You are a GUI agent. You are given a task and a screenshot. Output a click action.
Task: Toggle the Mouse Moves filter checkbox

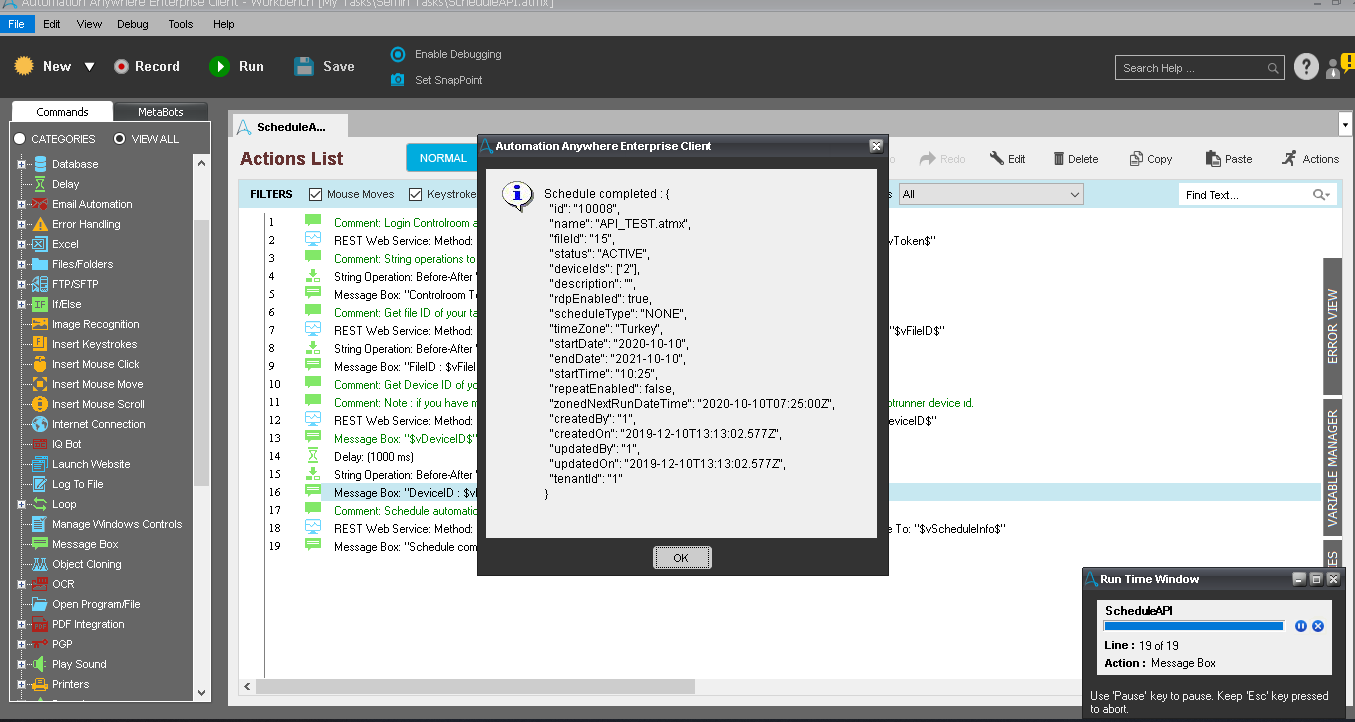tap(316, 194)
